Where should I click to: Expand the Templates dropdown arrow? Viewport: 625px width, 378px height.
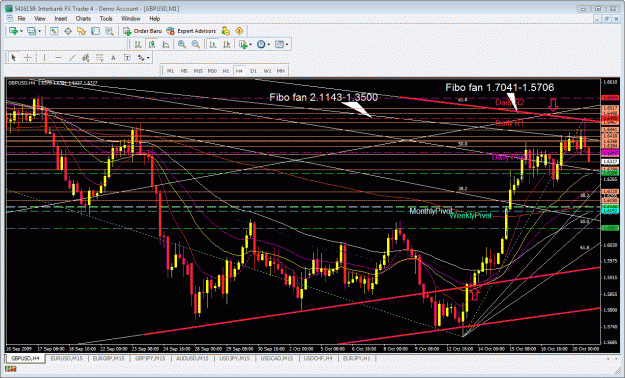[287, 45]
